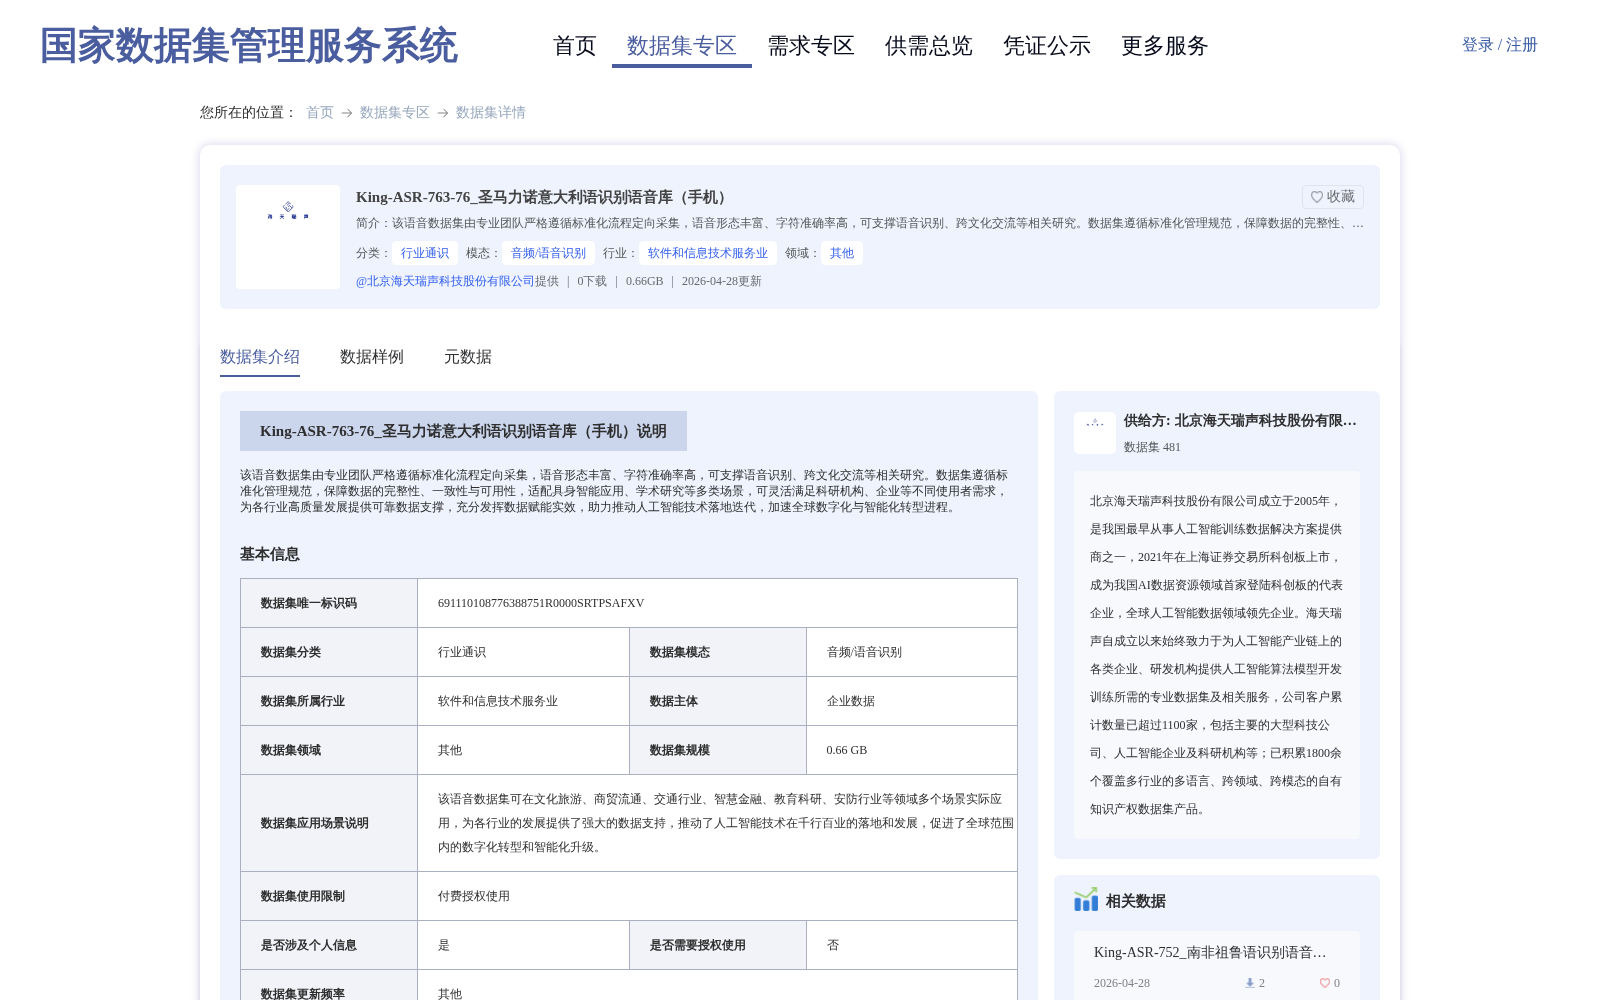This screenshot has width=1600, height=1000.
Task: Click 相关数据 section heading
Action: point(1136,901)
